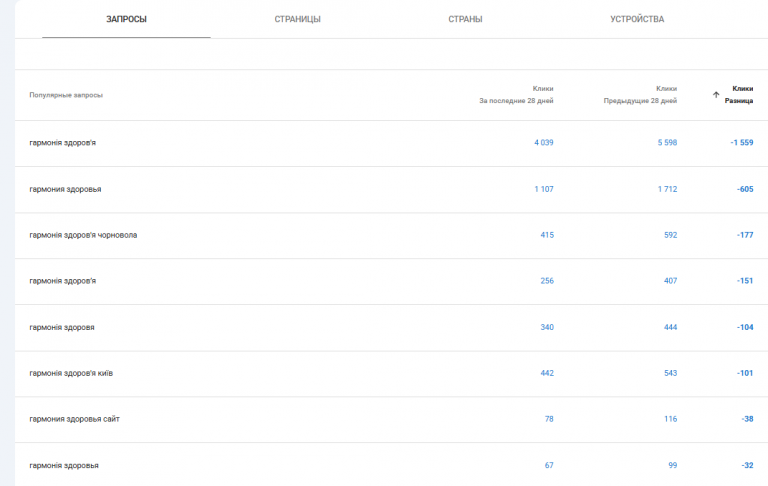Click the clicks value 4 039

544,143
